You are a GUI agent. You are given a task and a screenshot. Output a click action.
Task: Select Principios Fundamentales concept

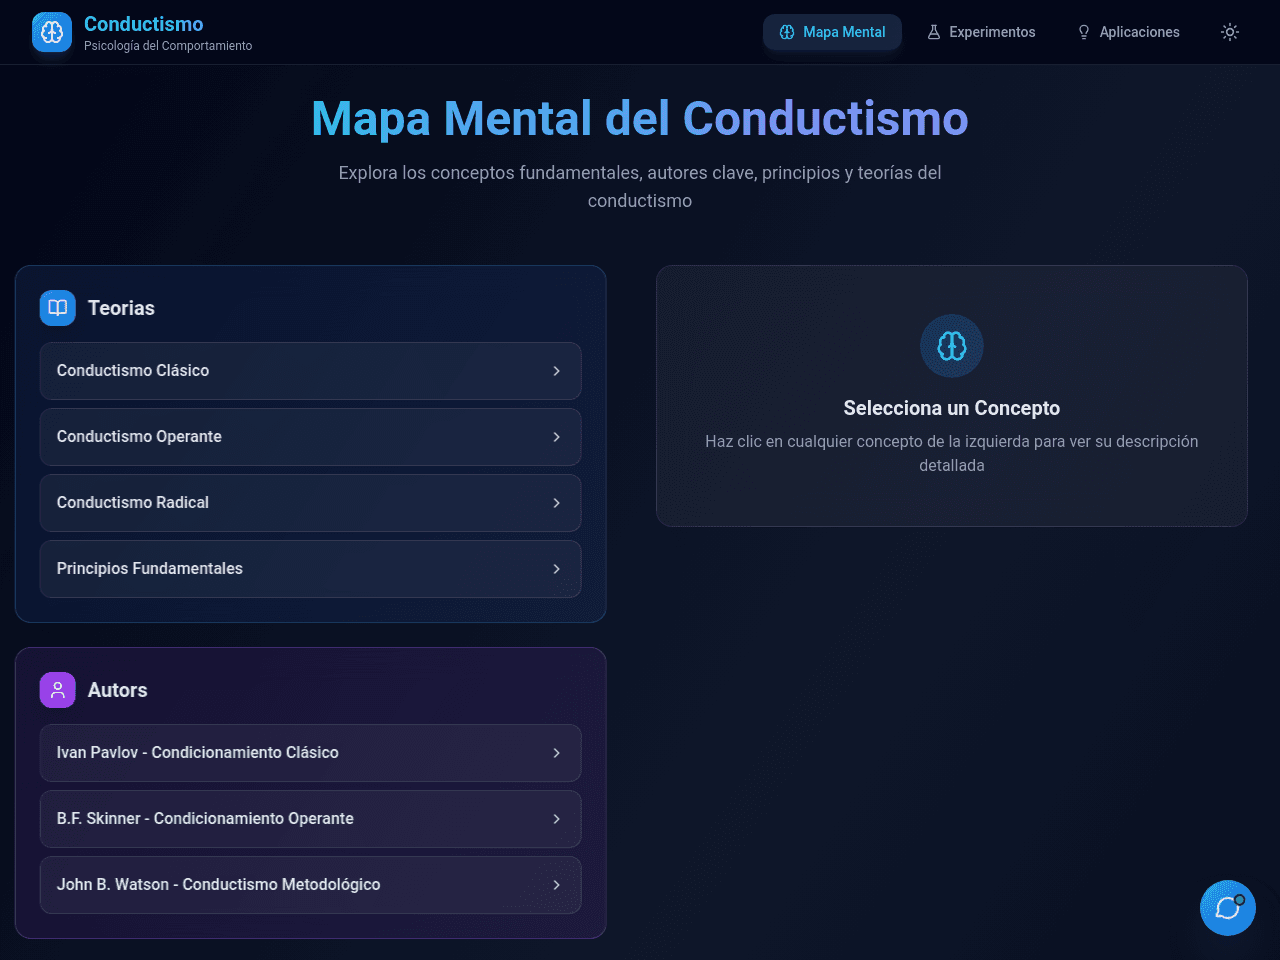310,569
